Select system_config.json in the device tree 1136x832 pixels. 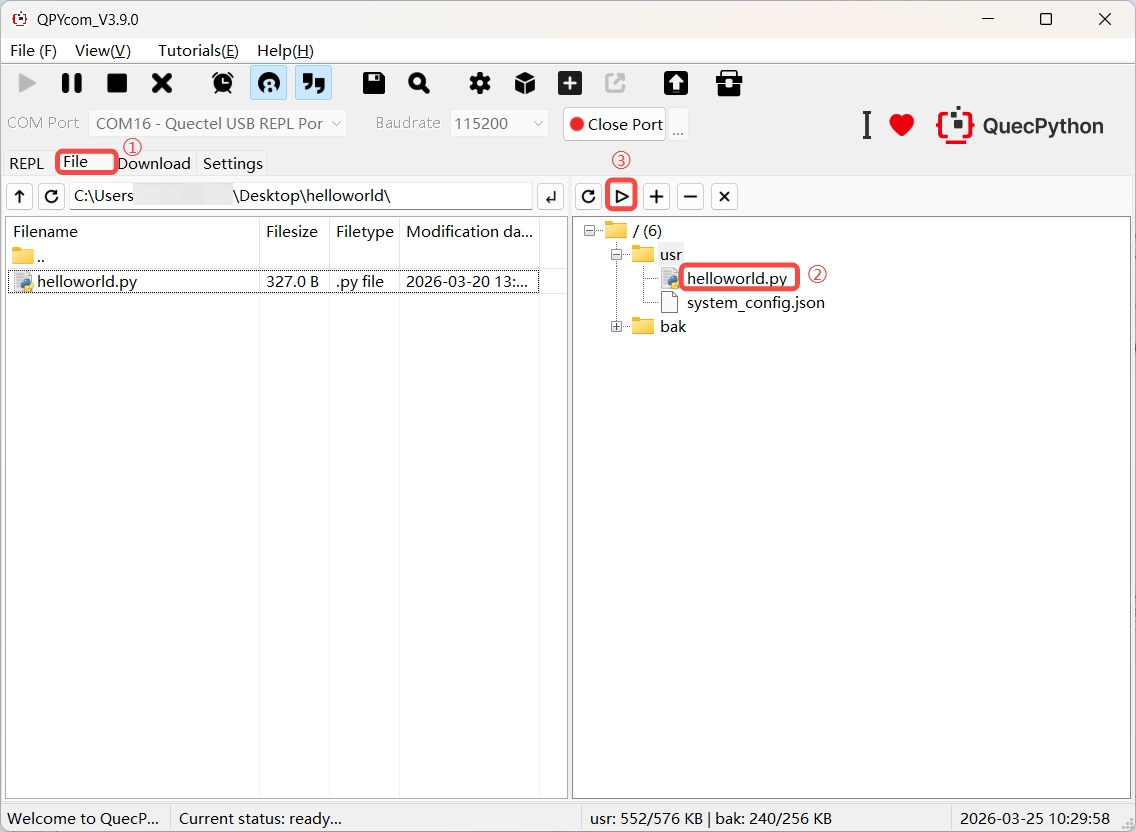point(755,302)
